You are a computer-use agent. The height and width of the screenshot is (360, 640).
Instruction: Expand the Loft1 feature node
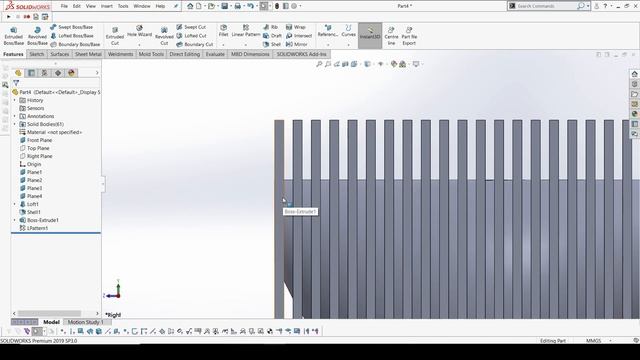click(x=15, y=204)
